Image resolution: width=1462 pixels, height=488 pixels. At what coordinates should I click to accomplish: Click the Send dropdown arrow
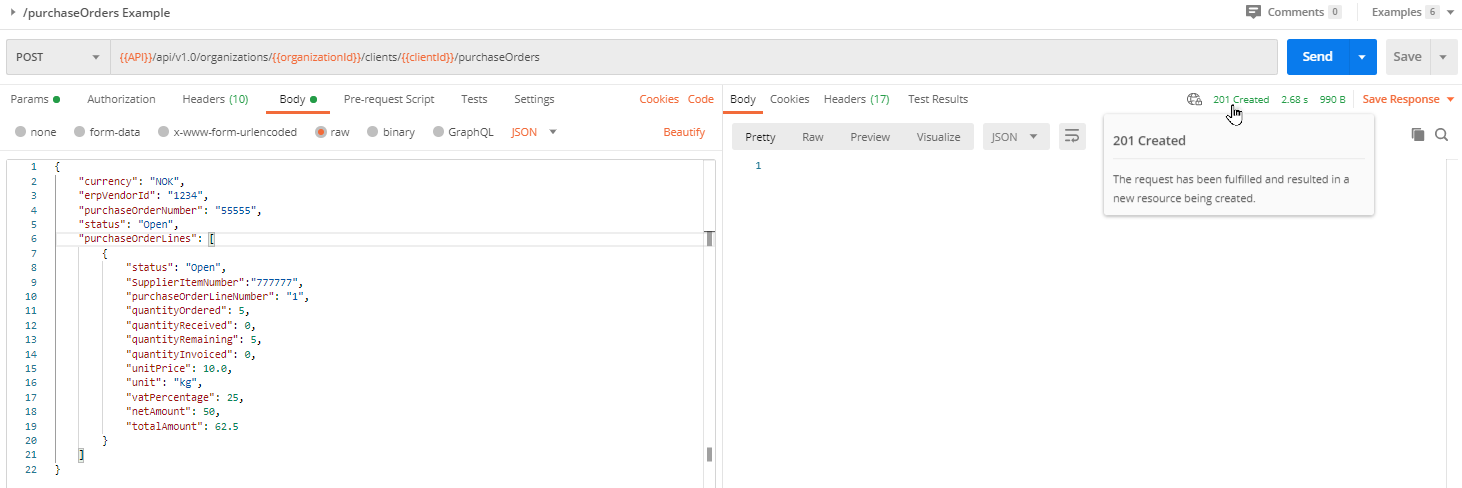tap(1361, 57)
